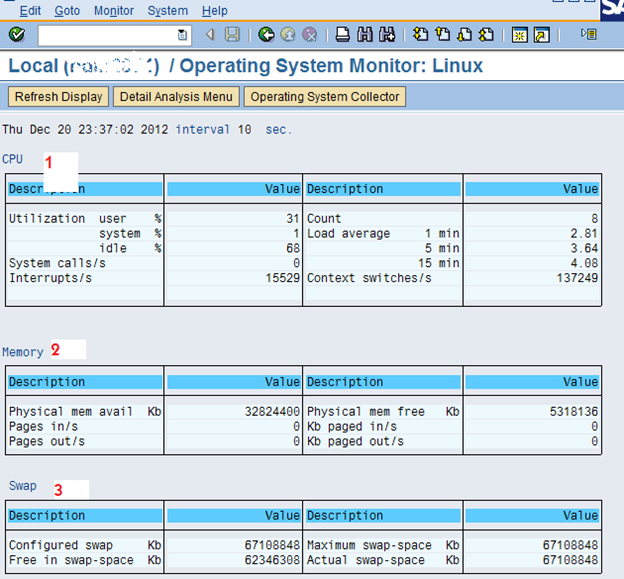Viewport: 624px width, 579px height.
Task: Click the Print icon
Action: 343,35
